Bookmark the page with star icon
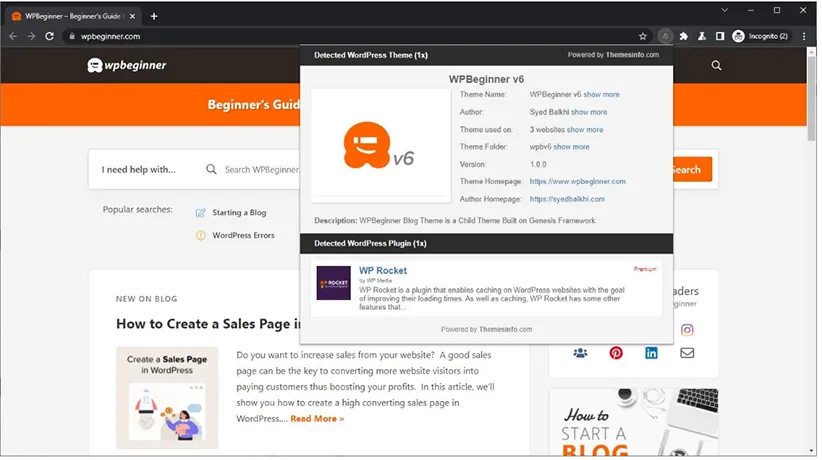This screenshot has width=822, height=460. click(x=643, y=36)
